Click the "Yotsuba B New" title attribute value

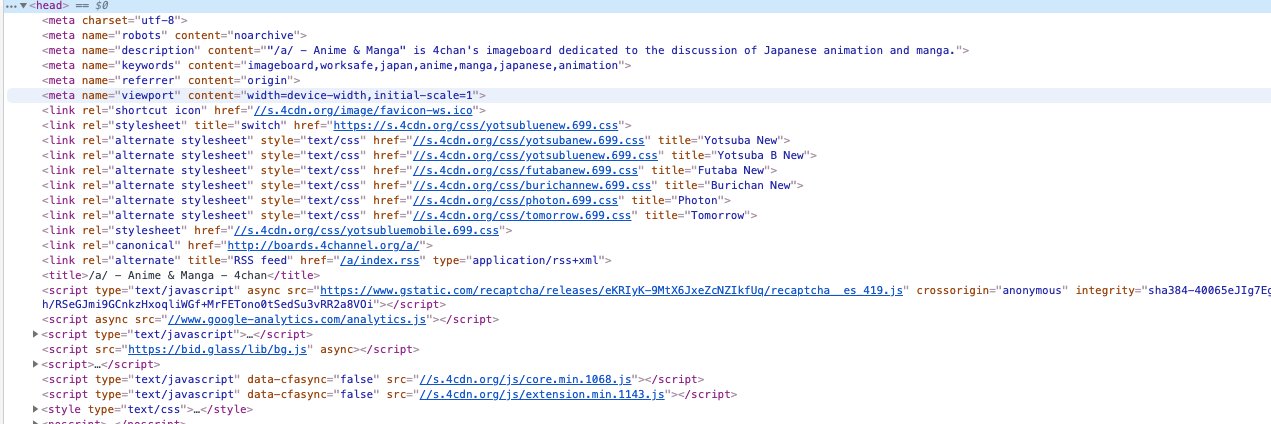(760, 155)
